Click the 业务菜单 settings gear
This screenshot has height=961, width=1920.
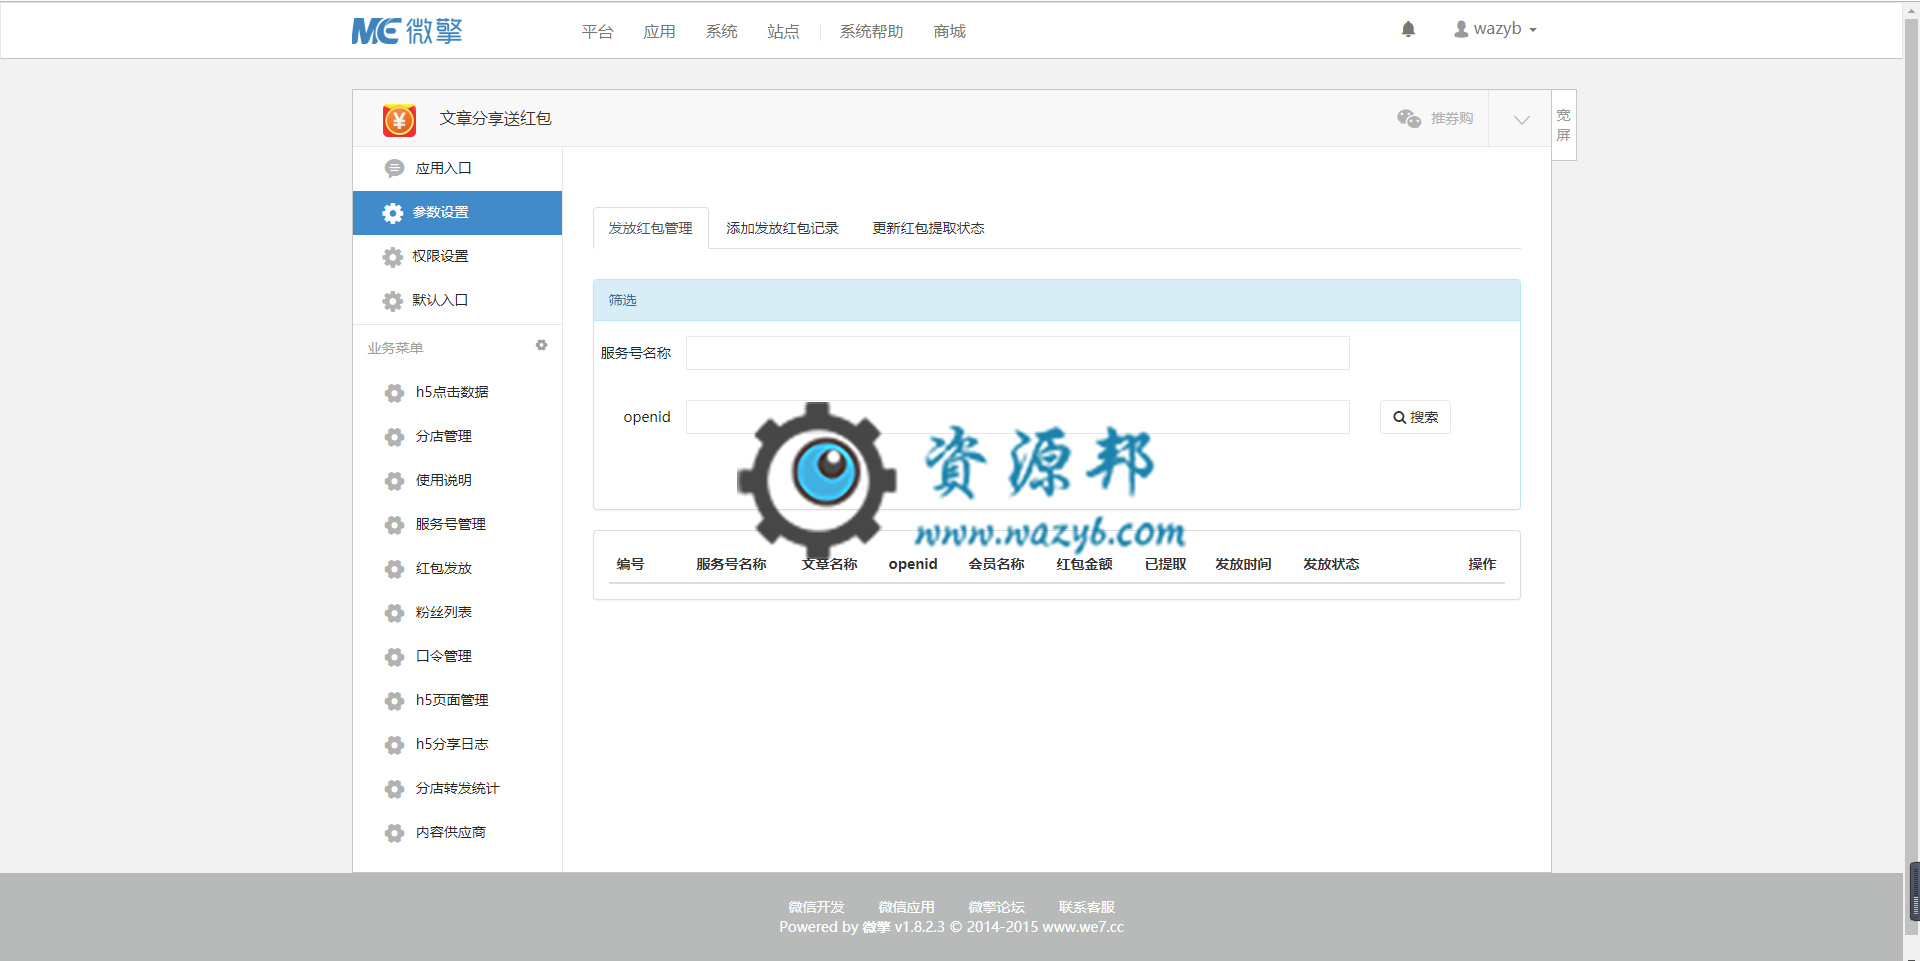pos(541,345)
